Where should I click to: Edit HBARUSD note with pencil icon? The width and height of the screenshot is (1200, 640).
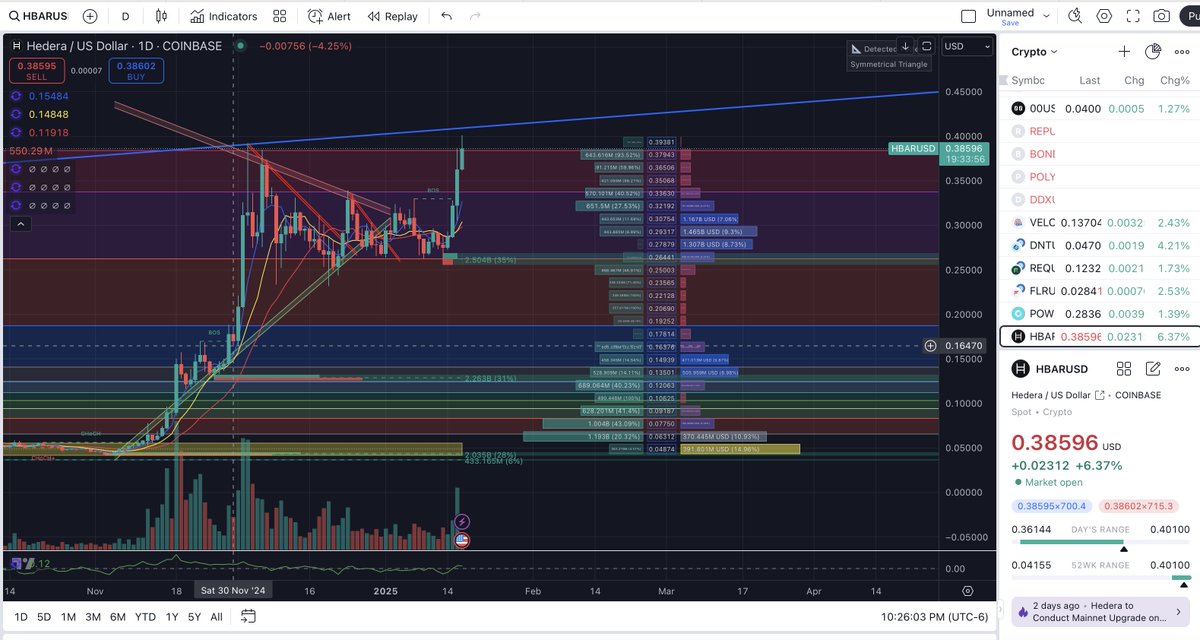click(1153, 369)
